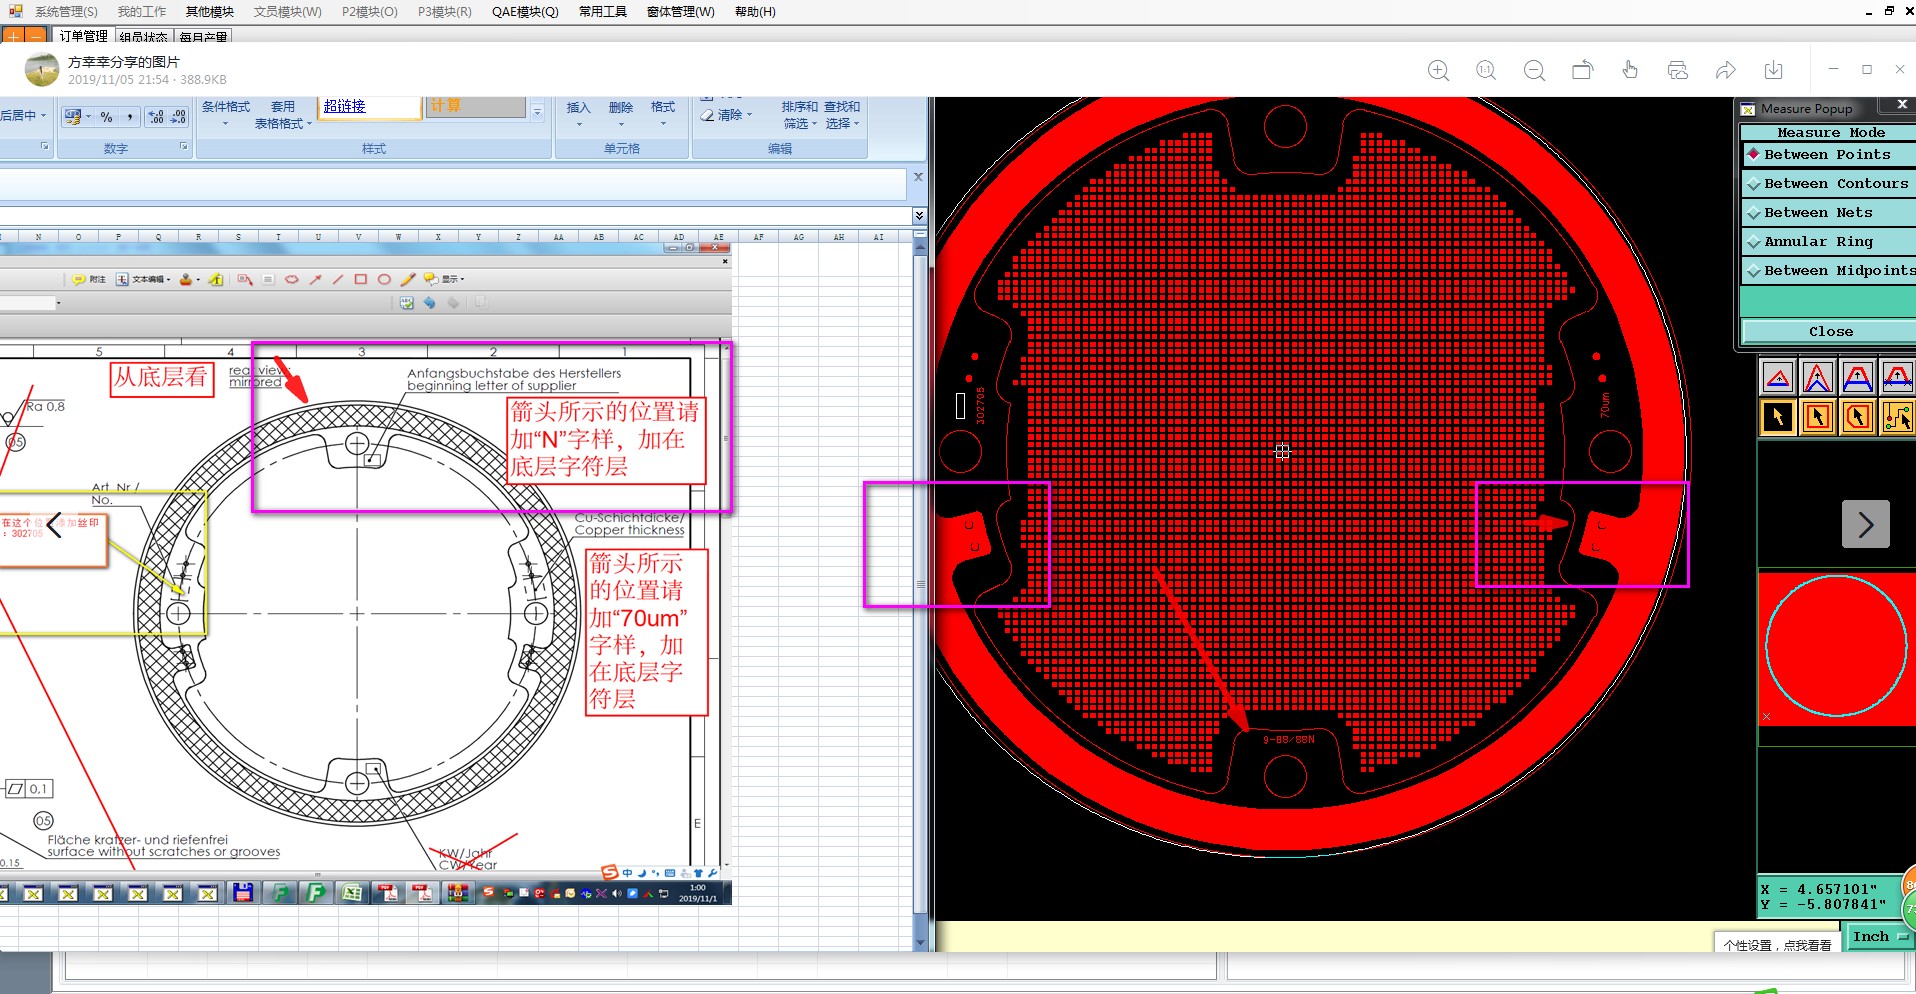Click the increase decimal icon

click(156, 117)
